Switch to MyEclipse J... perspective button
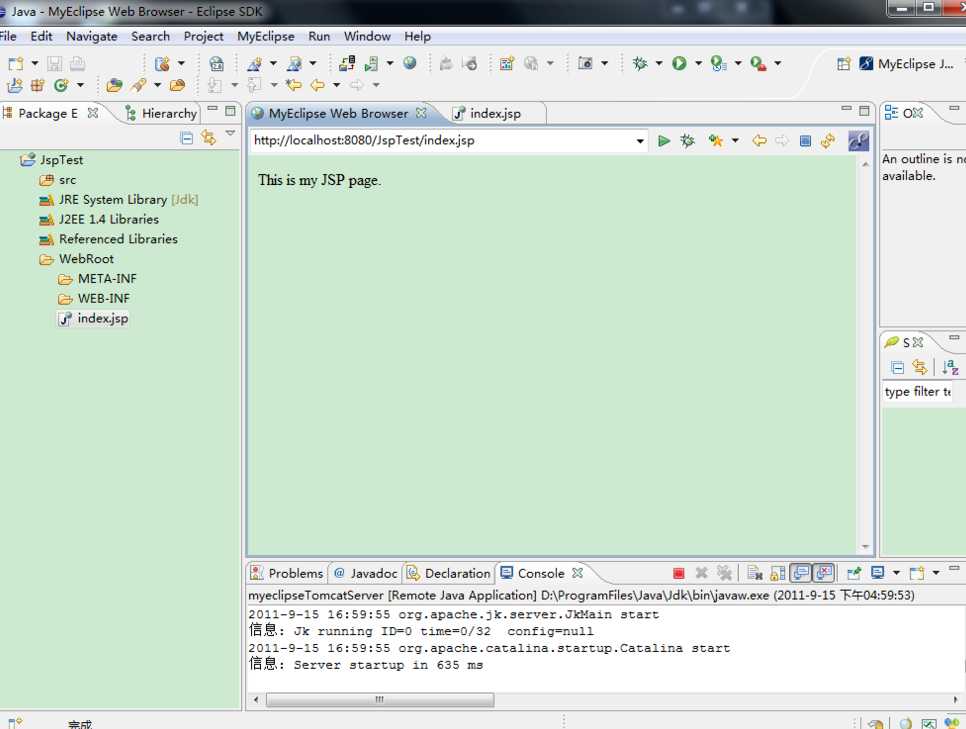The image size is (966, 729). (906, 63)
